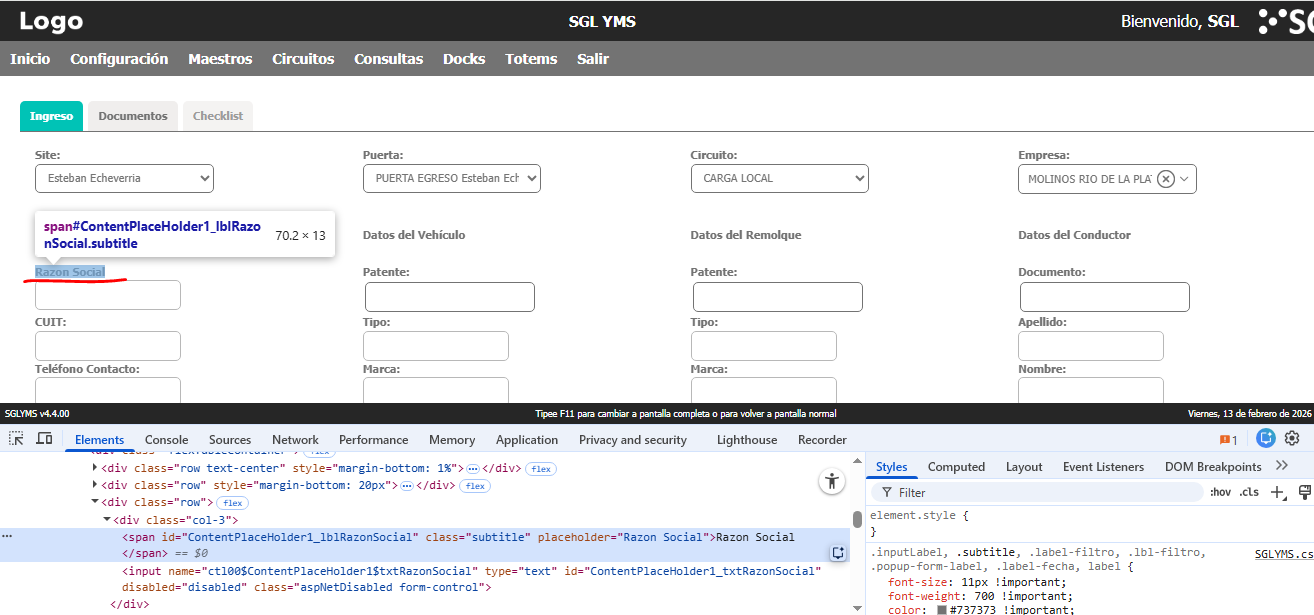
Task: Open the Puerta dropdown PUERTA EGRESO
Action: [x=452, y=178]
